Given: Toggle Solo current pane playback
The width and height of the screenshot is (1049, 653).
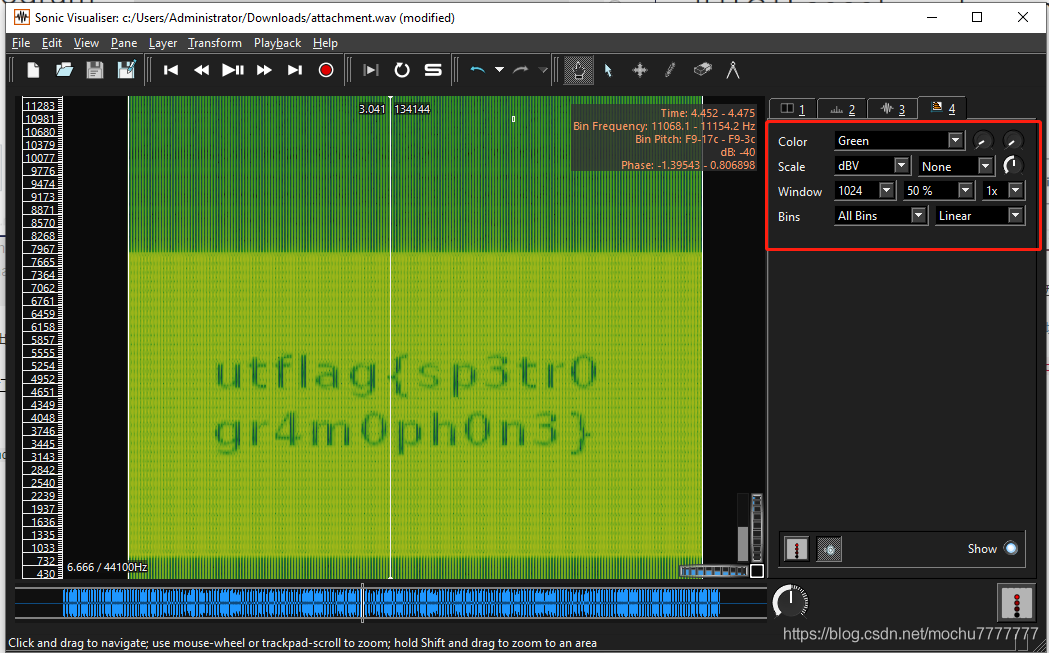Looking at the screenshot, I should point(433,70).
